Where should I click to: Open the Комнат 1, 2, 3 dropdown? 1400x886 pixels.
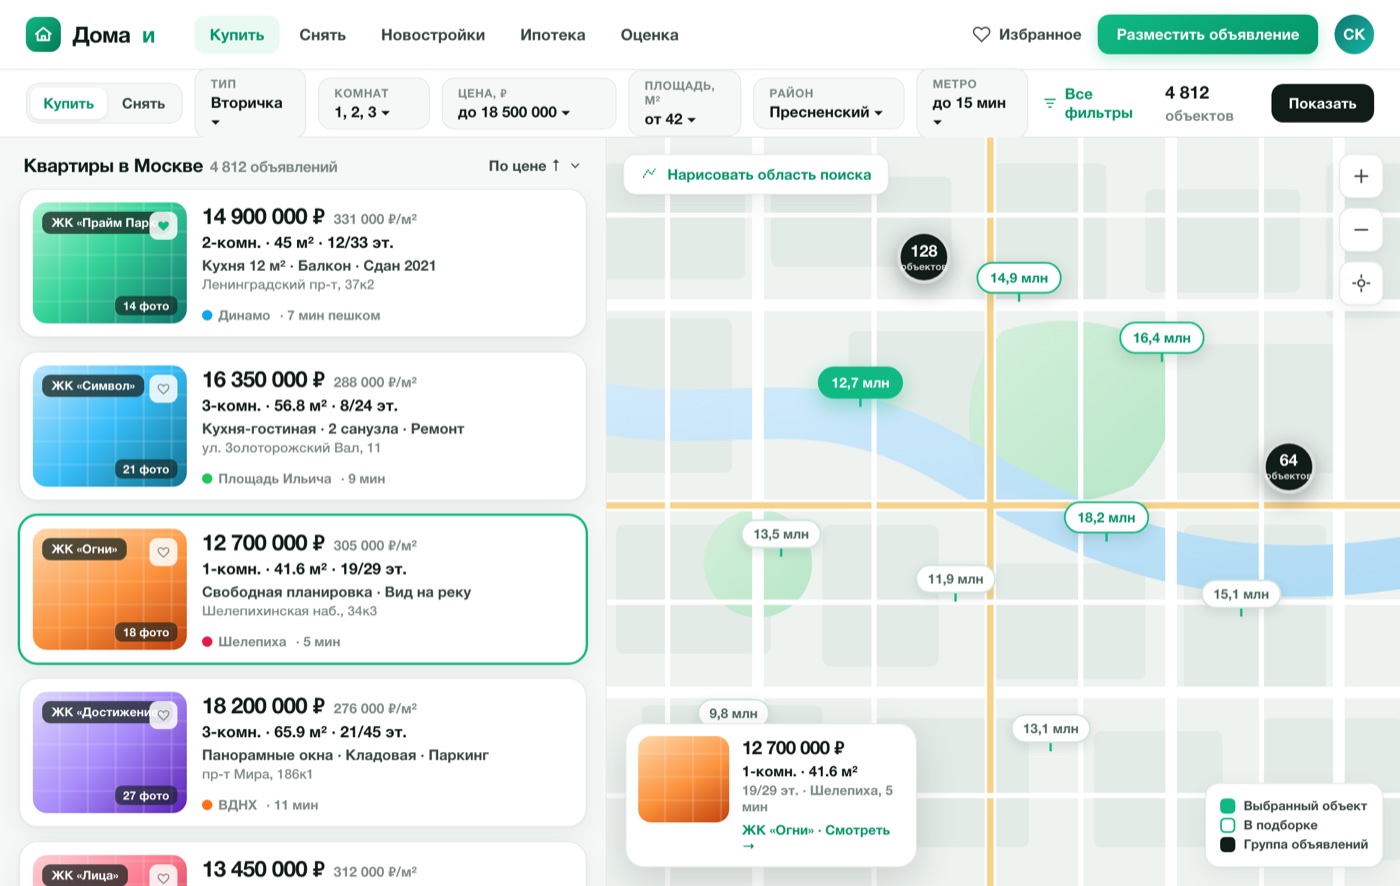(x=374, y=103)
